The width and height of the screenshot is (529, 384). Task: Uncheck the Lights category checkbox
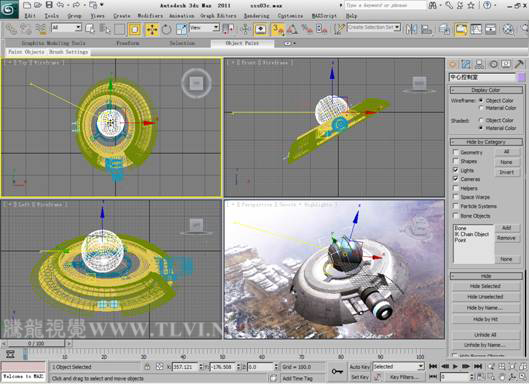455,170
